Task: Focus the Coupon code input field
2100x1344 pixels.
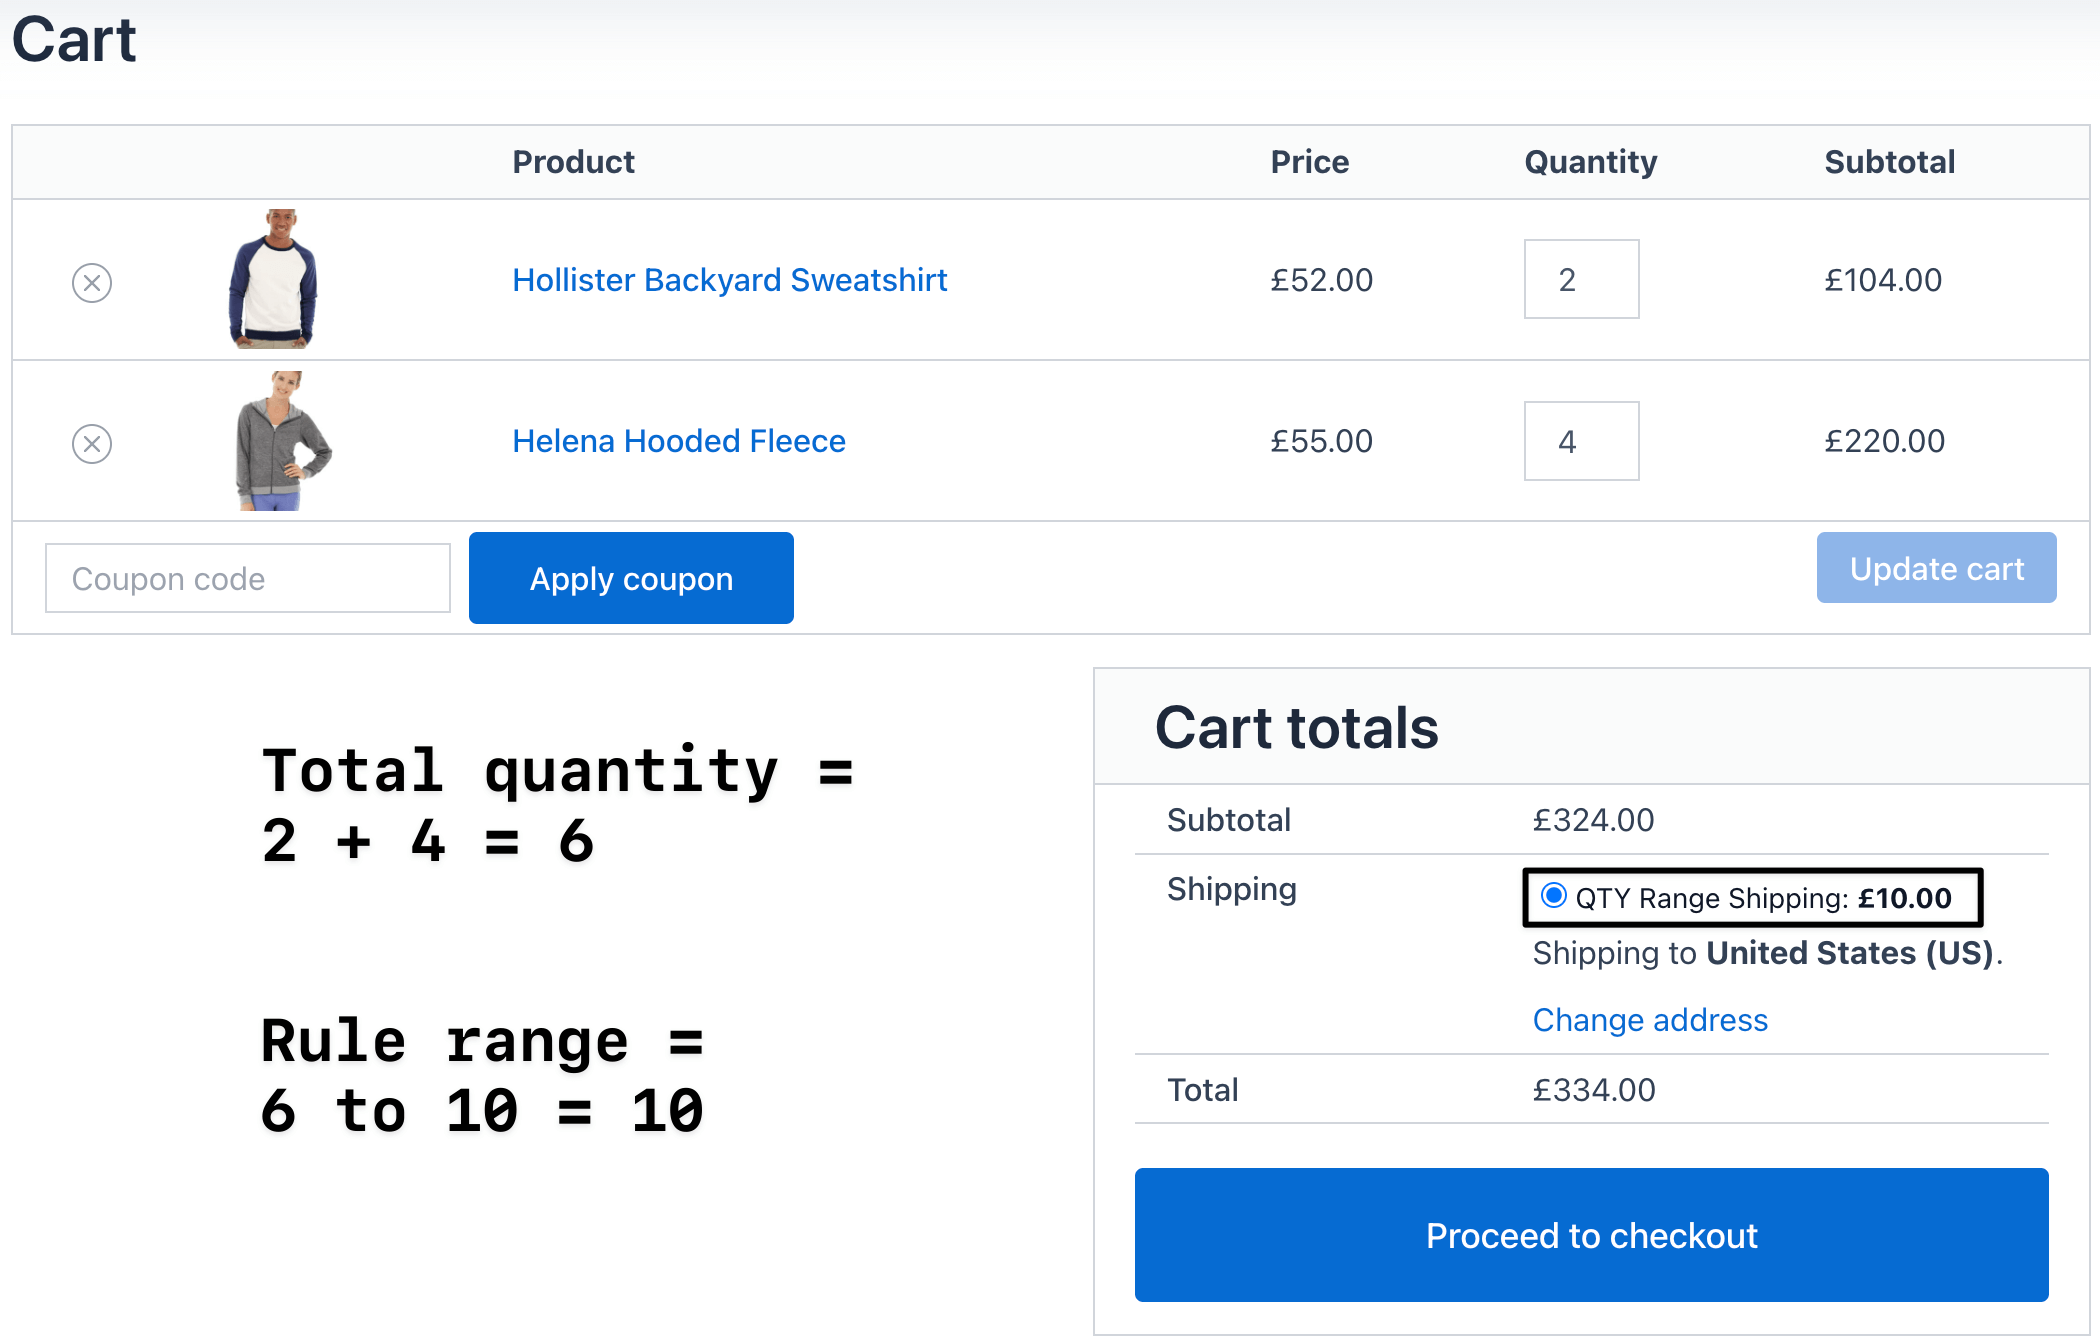Action: 248,578
